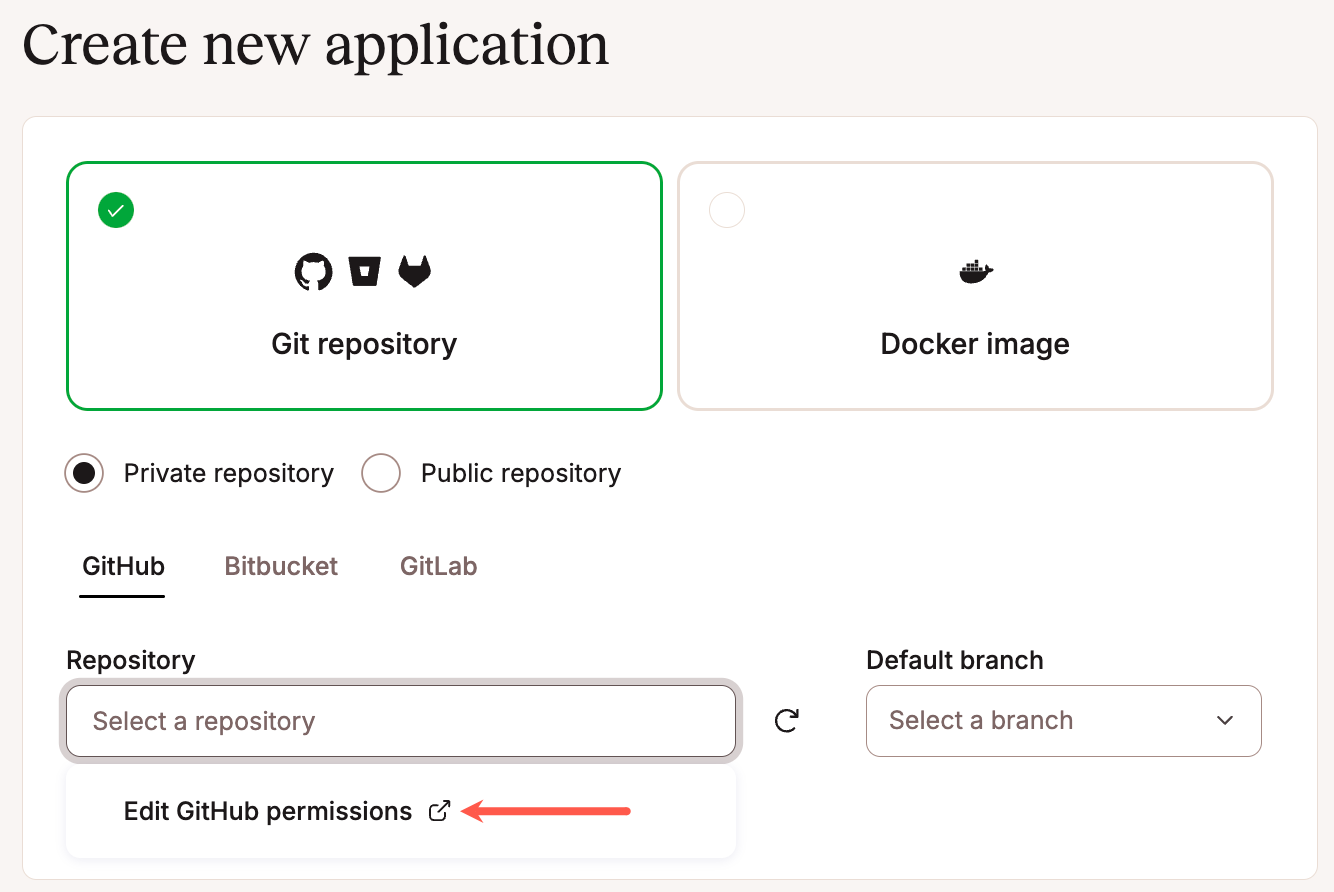Image resolution: width=1334 pixels, height=892 pixels.
Task: Click the Docker whale icon
Action: (974, 271)
